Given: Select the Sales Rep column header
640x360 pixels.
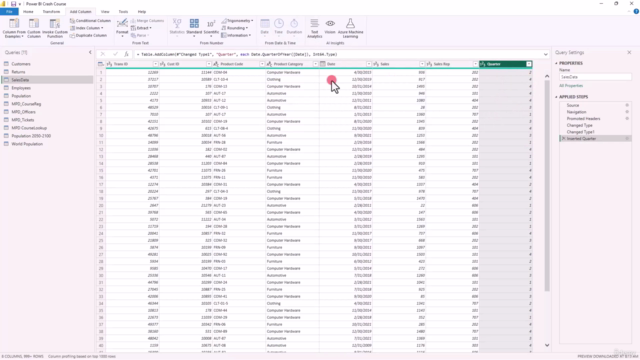Looking at the screenshot, I should click(x=452, y=64).
